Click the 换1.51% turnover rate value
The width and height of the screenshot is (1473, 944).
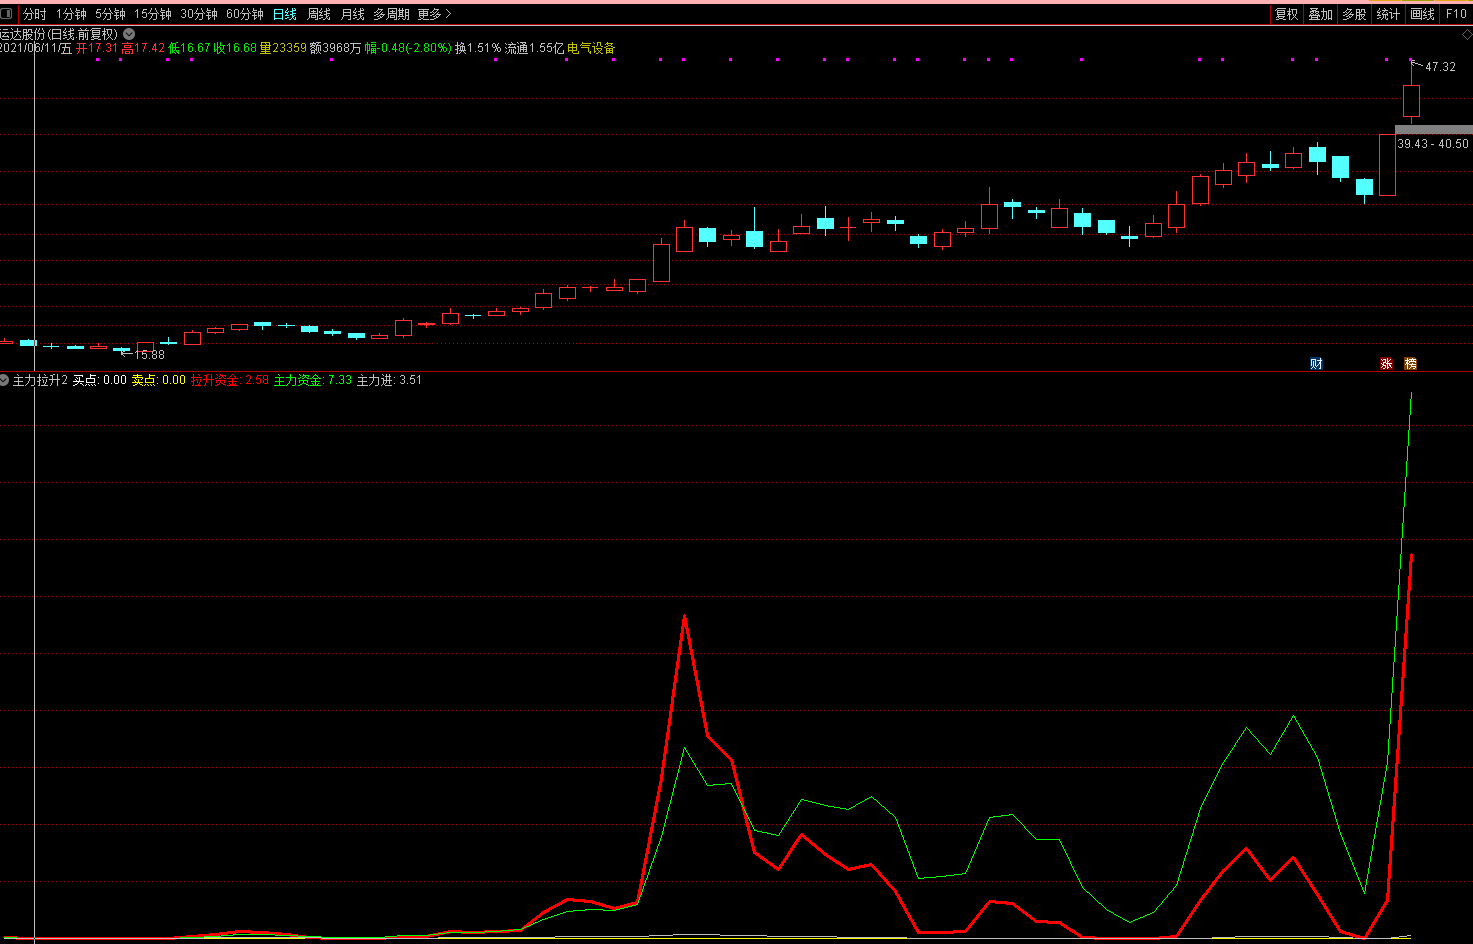tap(478, 48)
